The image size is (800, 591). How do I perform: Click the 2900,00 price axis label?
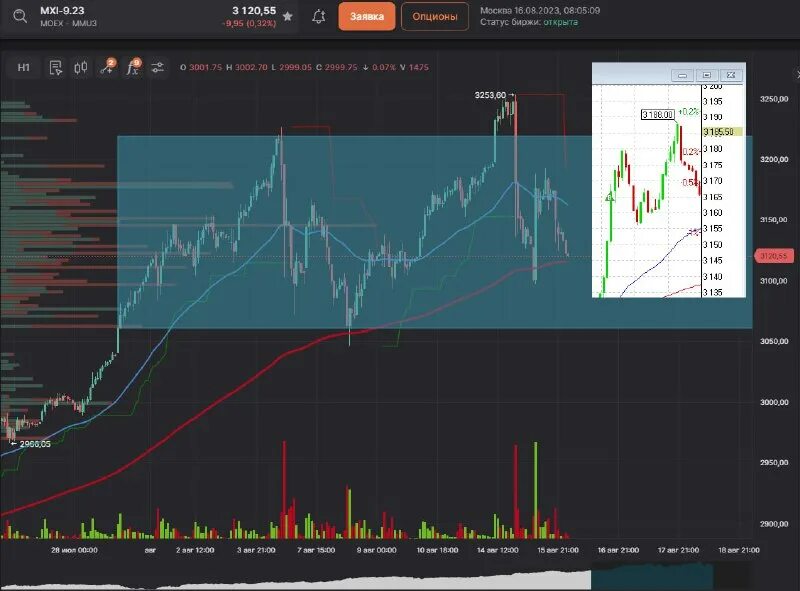[x=773, y=524]
